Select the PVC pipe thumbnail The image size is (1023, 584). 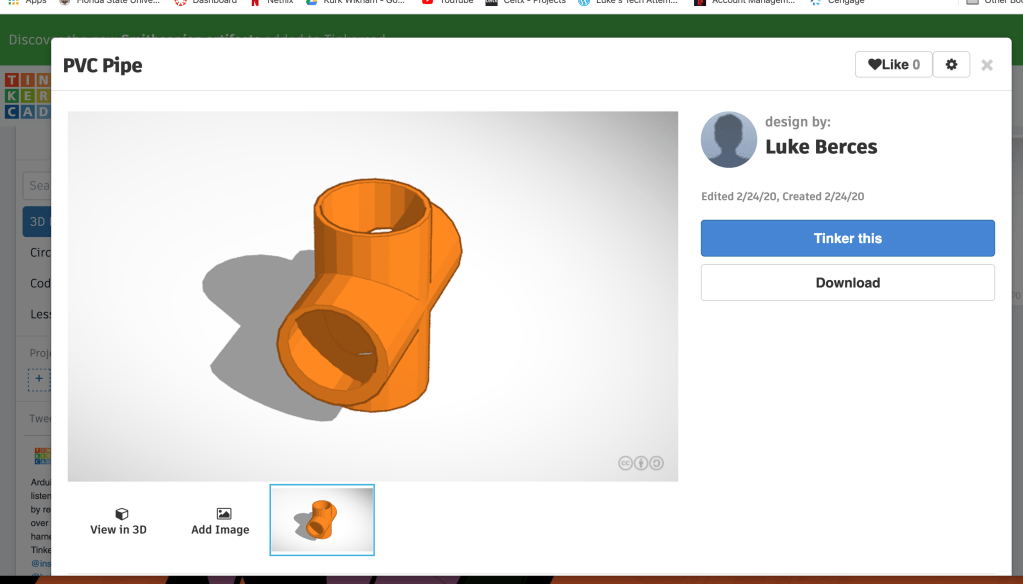(322, 520)
